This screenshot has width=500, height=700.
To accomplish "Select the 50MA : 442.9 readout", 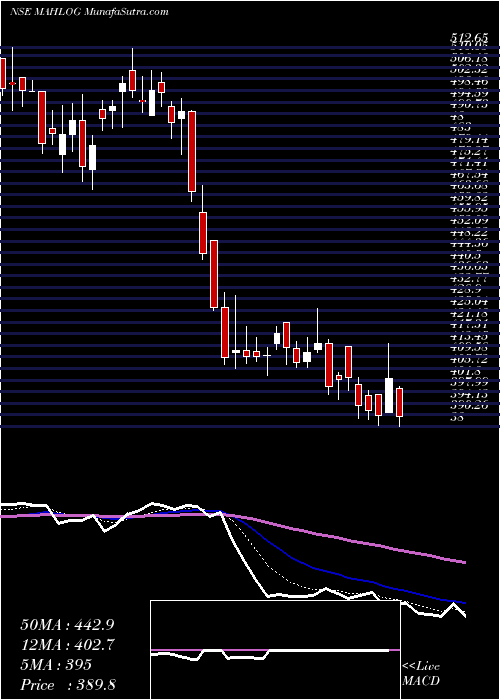I will point(67,625).
